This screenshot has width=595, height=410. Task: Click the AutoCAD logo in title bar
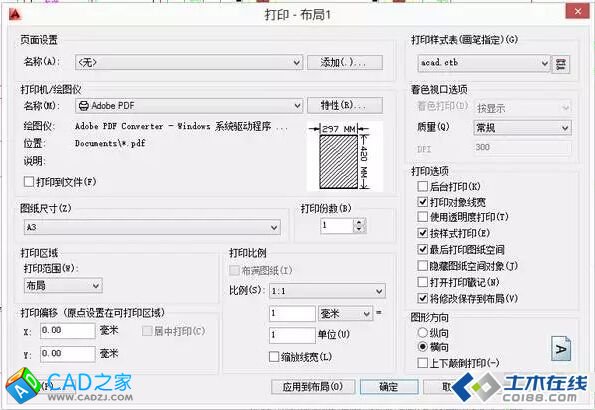16,14
